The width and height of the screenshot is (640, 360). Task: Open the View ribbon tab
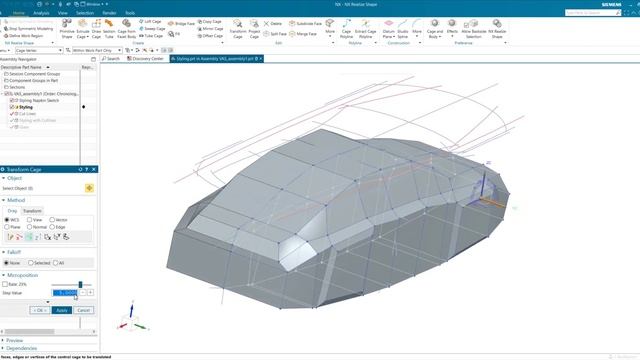coord(62,13)
